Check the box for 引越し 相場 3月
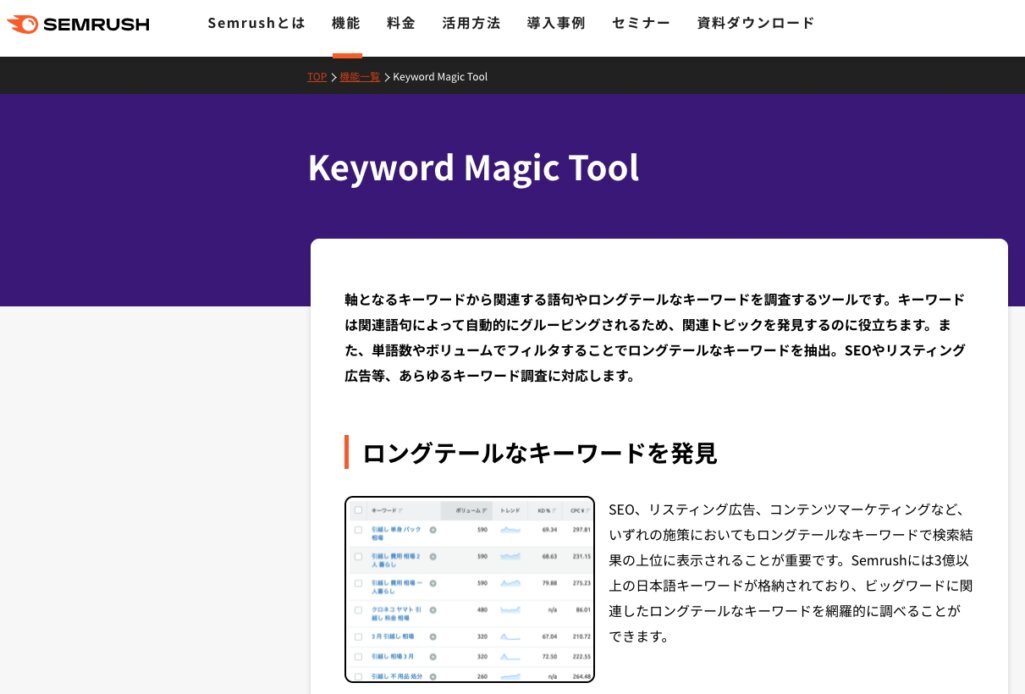 356,655
